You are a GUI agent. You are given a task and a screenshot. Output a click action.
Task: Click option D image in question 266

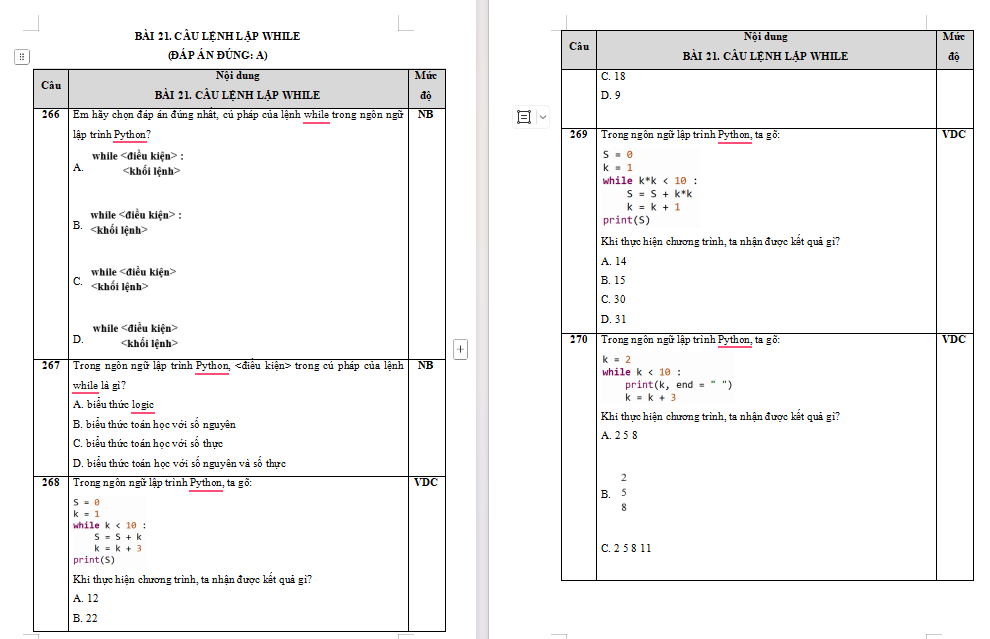coord(135,335)
